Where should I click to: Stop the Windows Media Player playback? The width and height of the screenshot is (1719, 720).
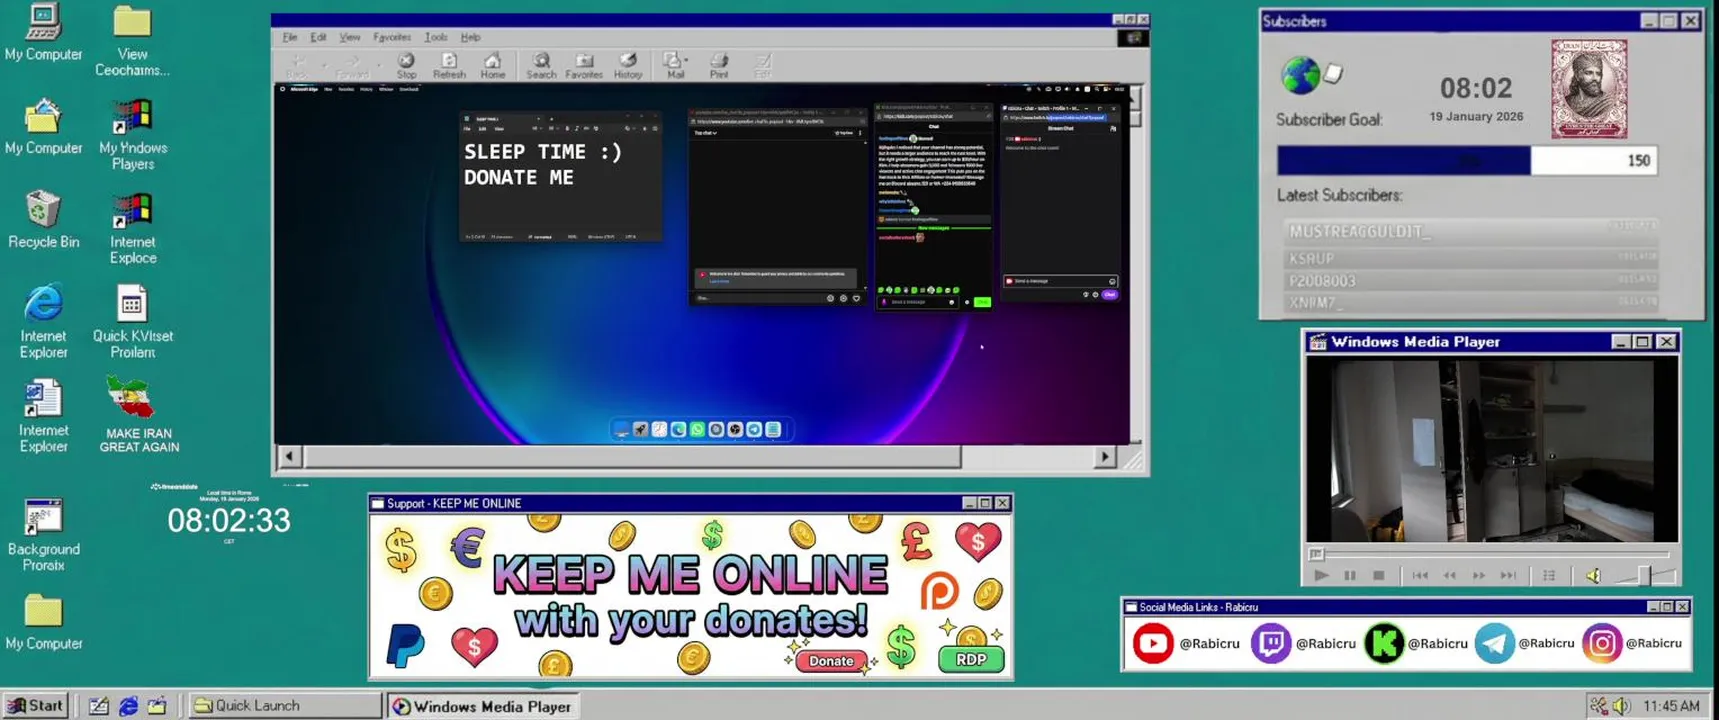(x=1379, y=575)
